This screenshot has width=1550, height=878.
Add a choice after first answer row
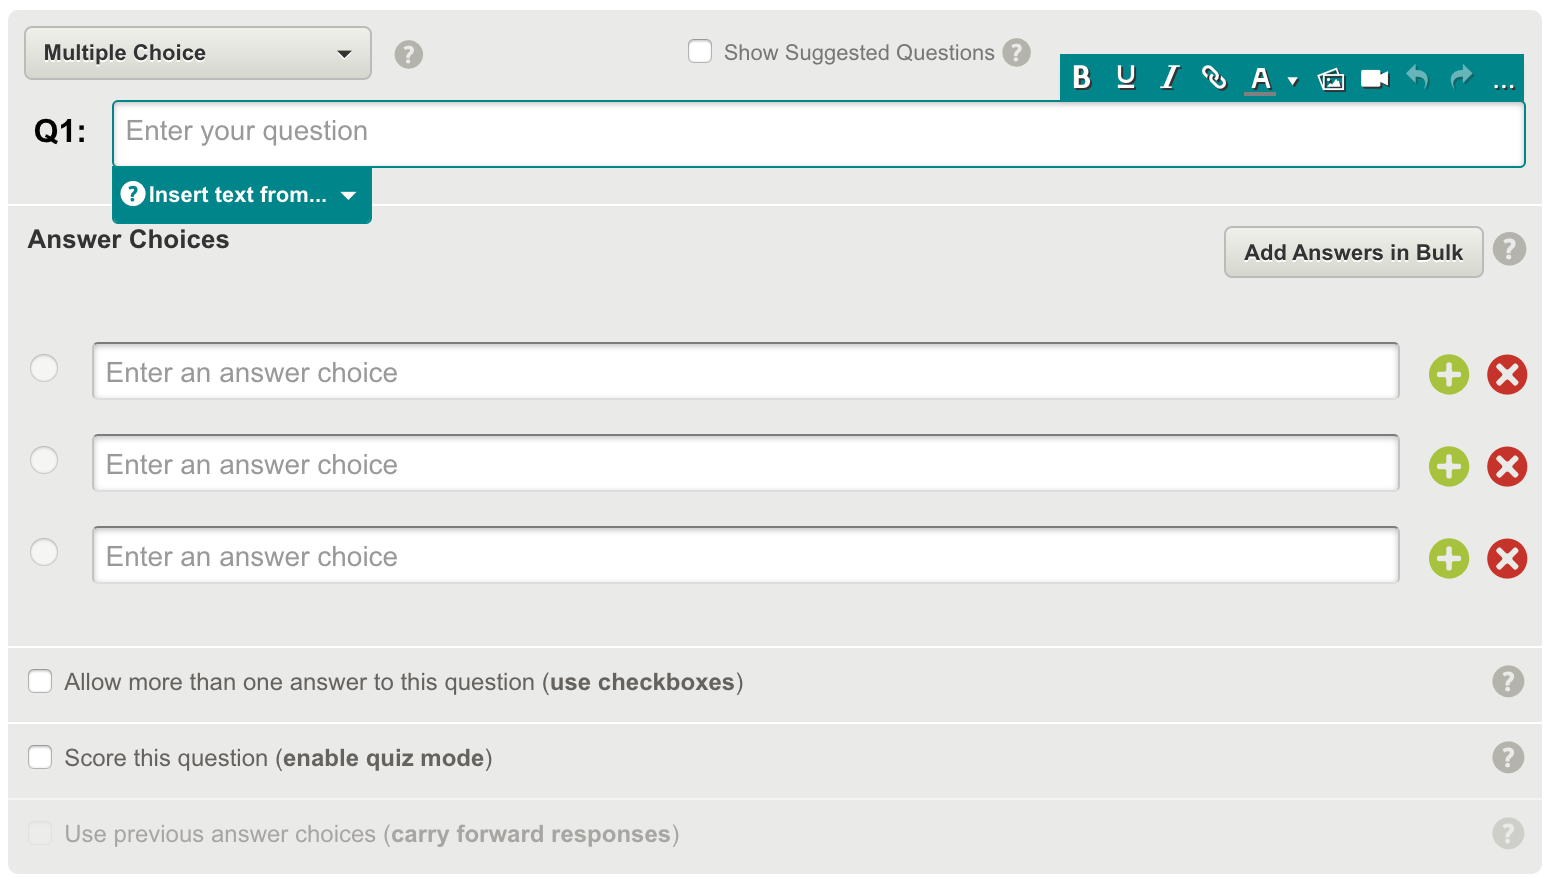point(1449,375)
